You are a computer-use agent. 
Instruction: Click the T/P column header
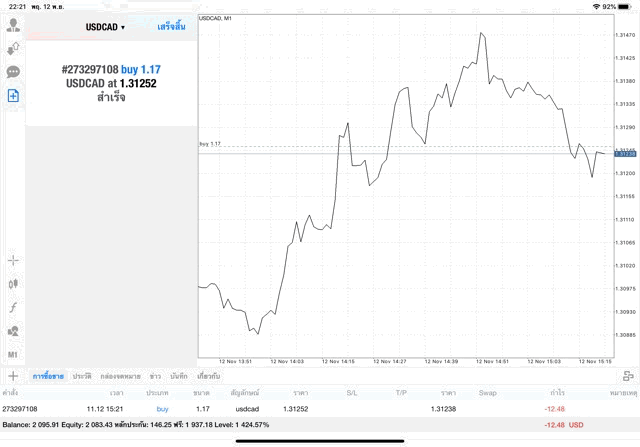coord(401,393)
